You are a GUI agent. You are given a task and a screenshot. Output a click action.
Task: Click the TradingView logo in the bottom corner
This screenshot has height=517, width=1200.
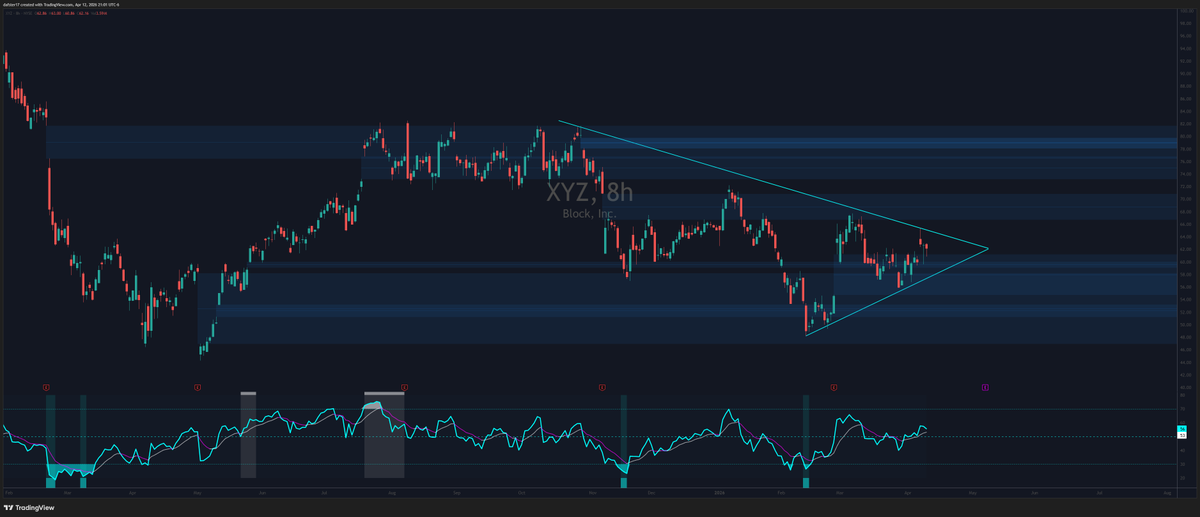(27, 507)
